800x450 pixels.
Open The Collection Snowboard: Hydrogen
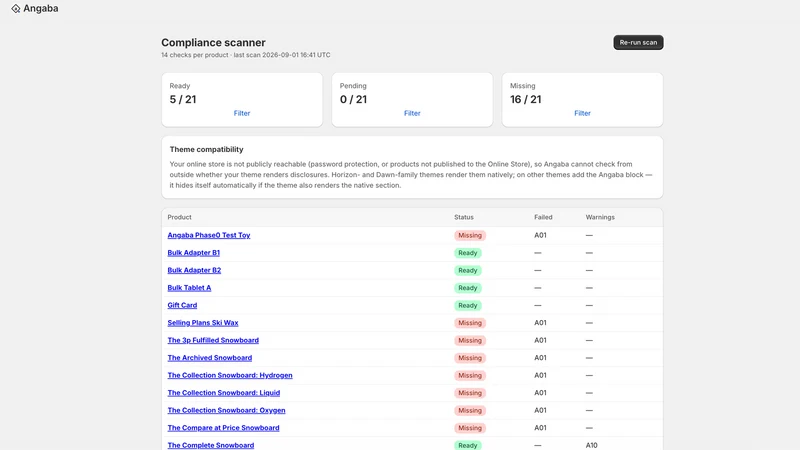pos(230,376)
